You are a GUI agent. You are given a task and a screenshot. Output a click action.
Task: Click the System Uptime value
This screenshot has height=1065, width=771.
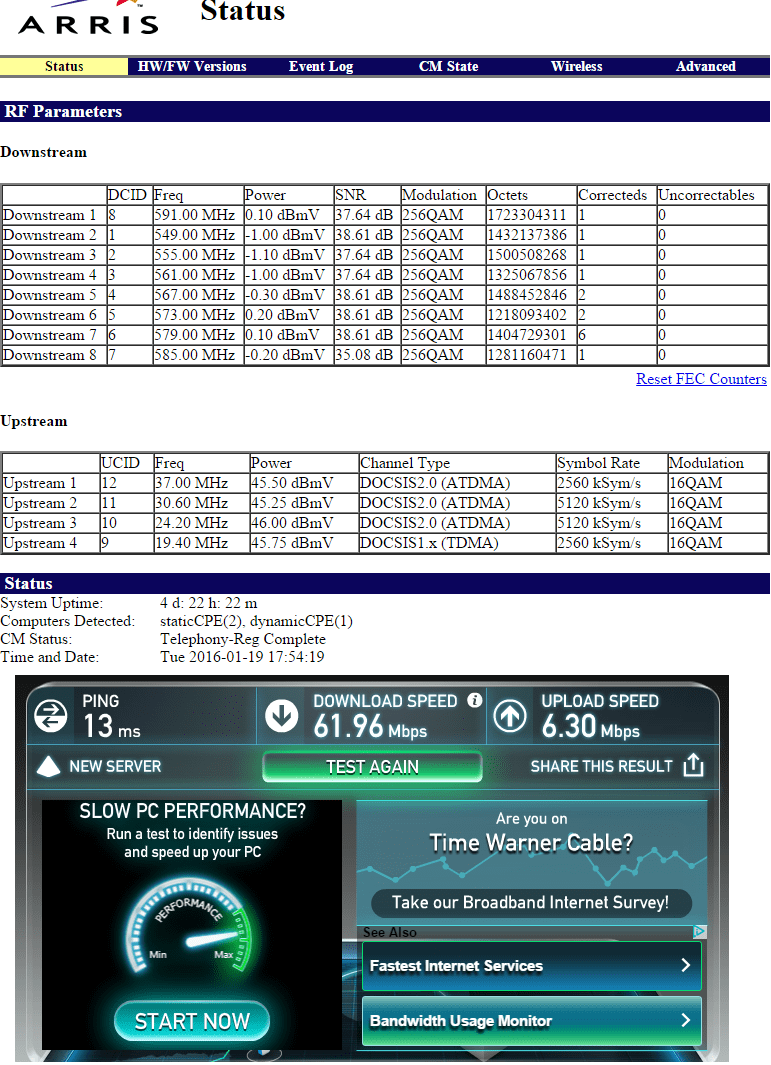tap(209, 603)
